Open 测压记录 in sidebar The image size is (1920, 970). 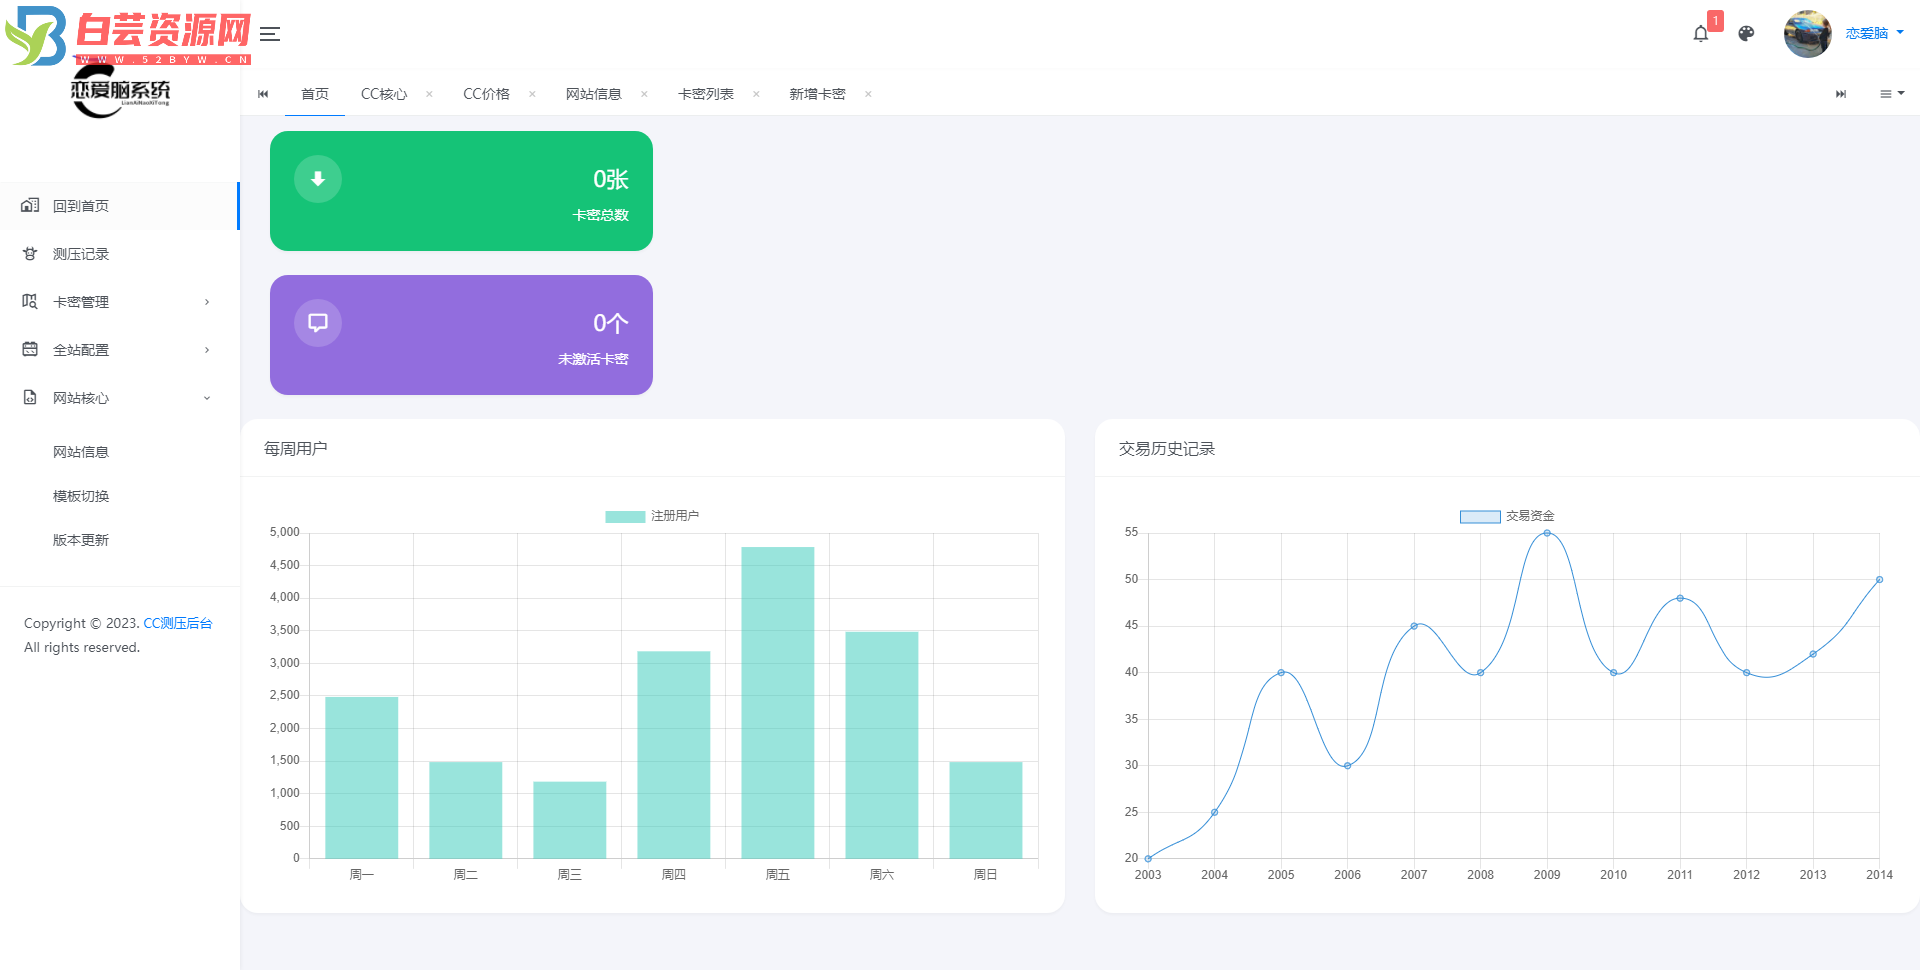119,254
